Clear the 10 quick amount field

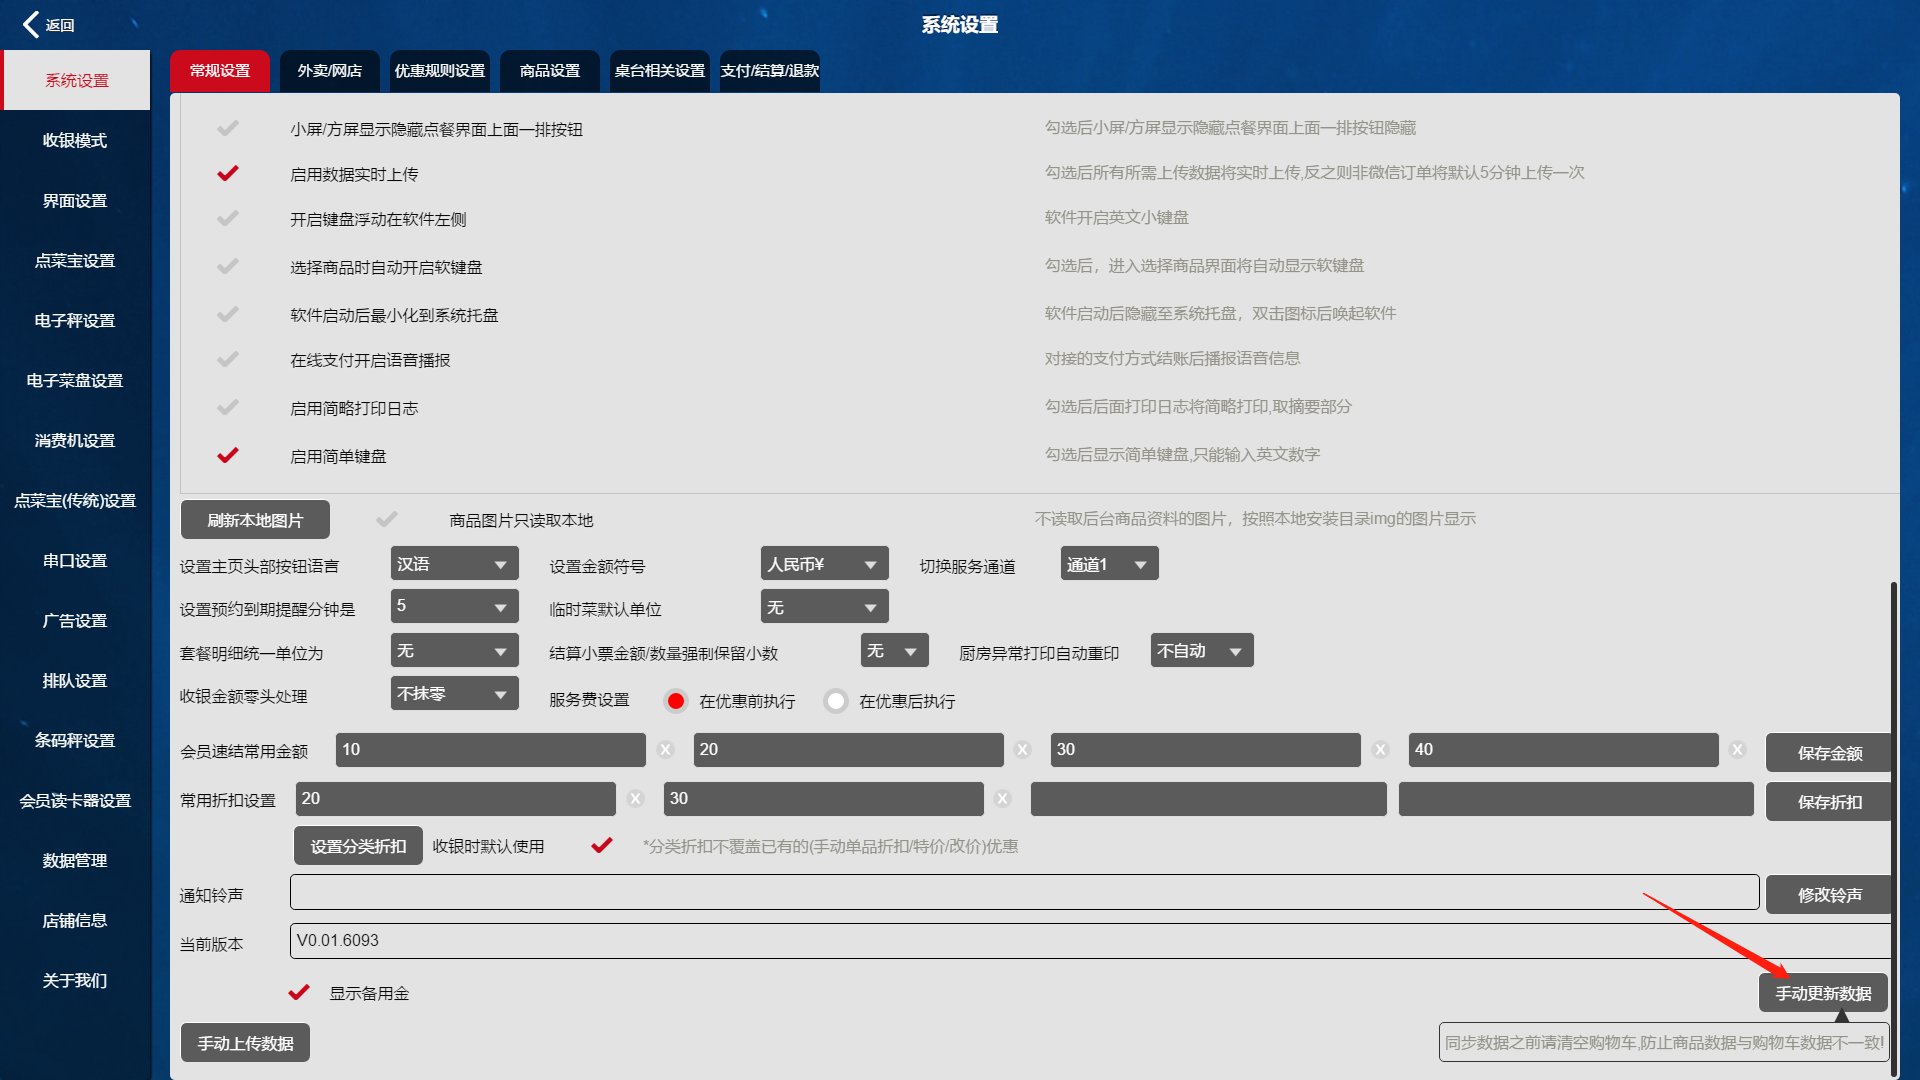tap(666, 750)
